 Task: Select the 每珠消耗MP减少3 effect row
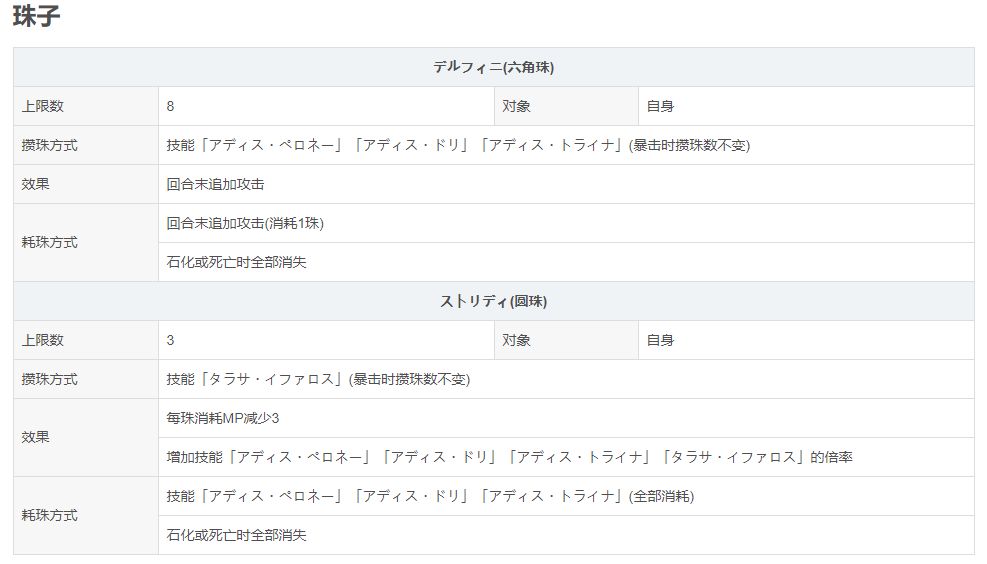222,418
